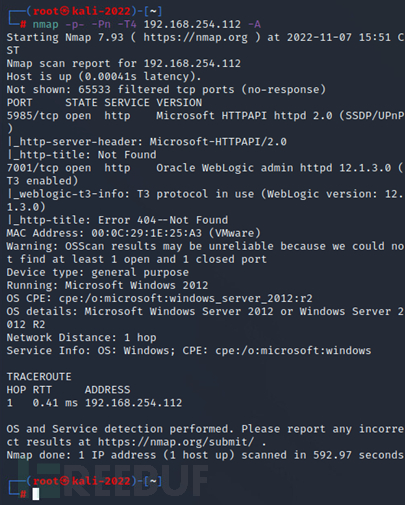The height and width of the screenshot is (505, 405).
Task: Open the https://nmap.org/submit/ link
Action: pyautogui.click(x=176, y=442)
